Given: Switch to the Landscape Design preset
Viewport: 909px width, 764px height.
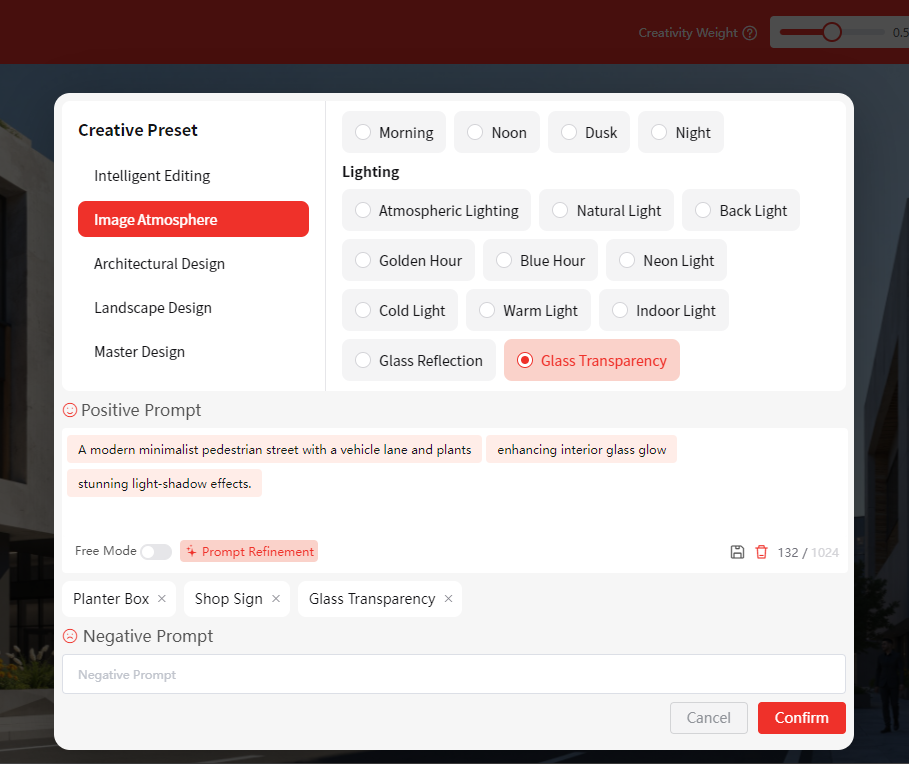Looking at the screenshot, I should [153, 308].
